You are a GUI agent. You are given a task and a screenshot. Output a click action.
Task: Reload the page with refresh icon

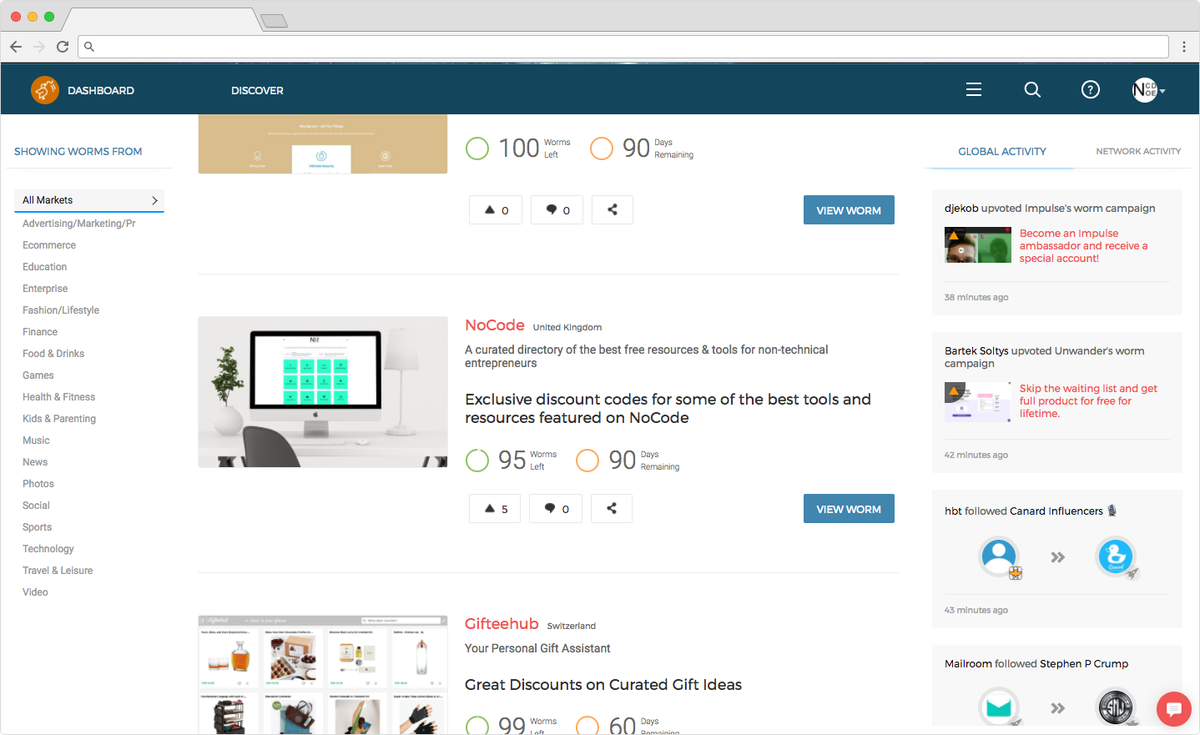(x=62, y=46)
